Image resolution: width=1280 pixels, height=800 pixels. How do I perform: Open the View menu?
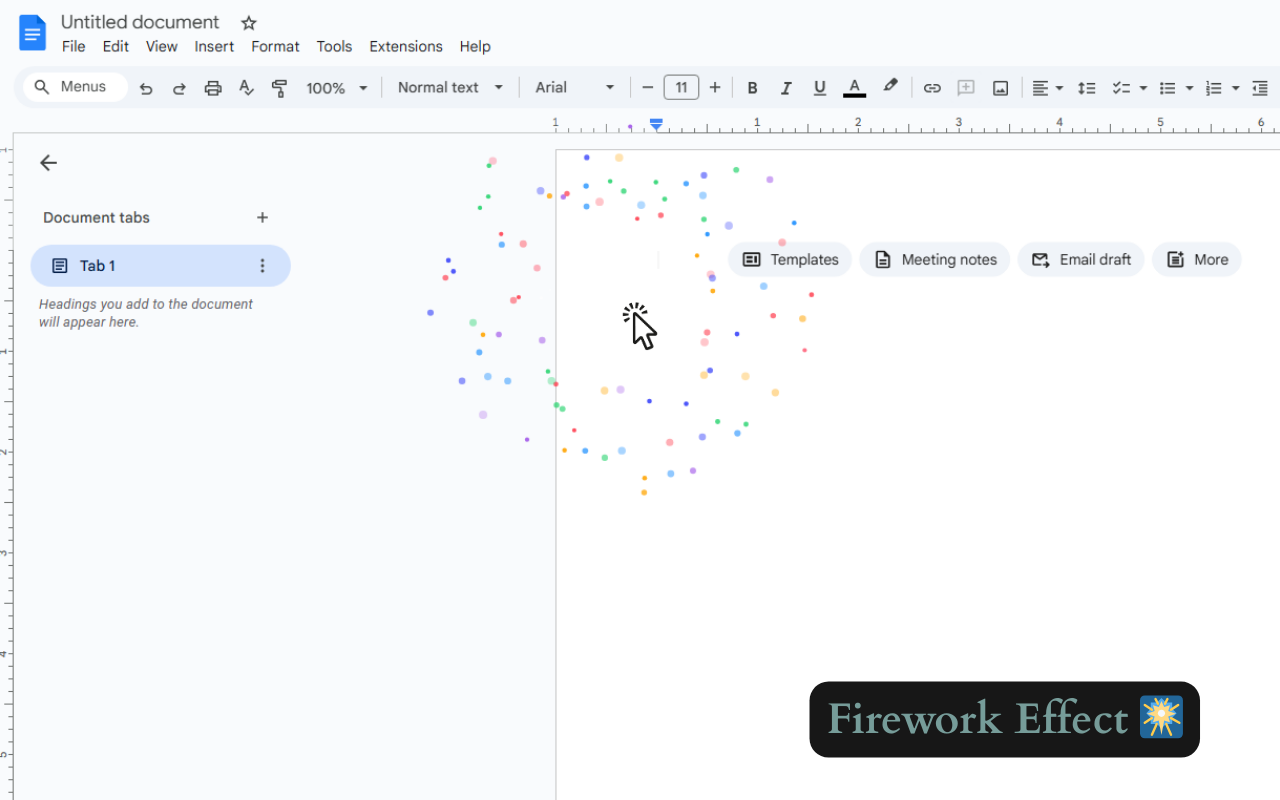161,46
